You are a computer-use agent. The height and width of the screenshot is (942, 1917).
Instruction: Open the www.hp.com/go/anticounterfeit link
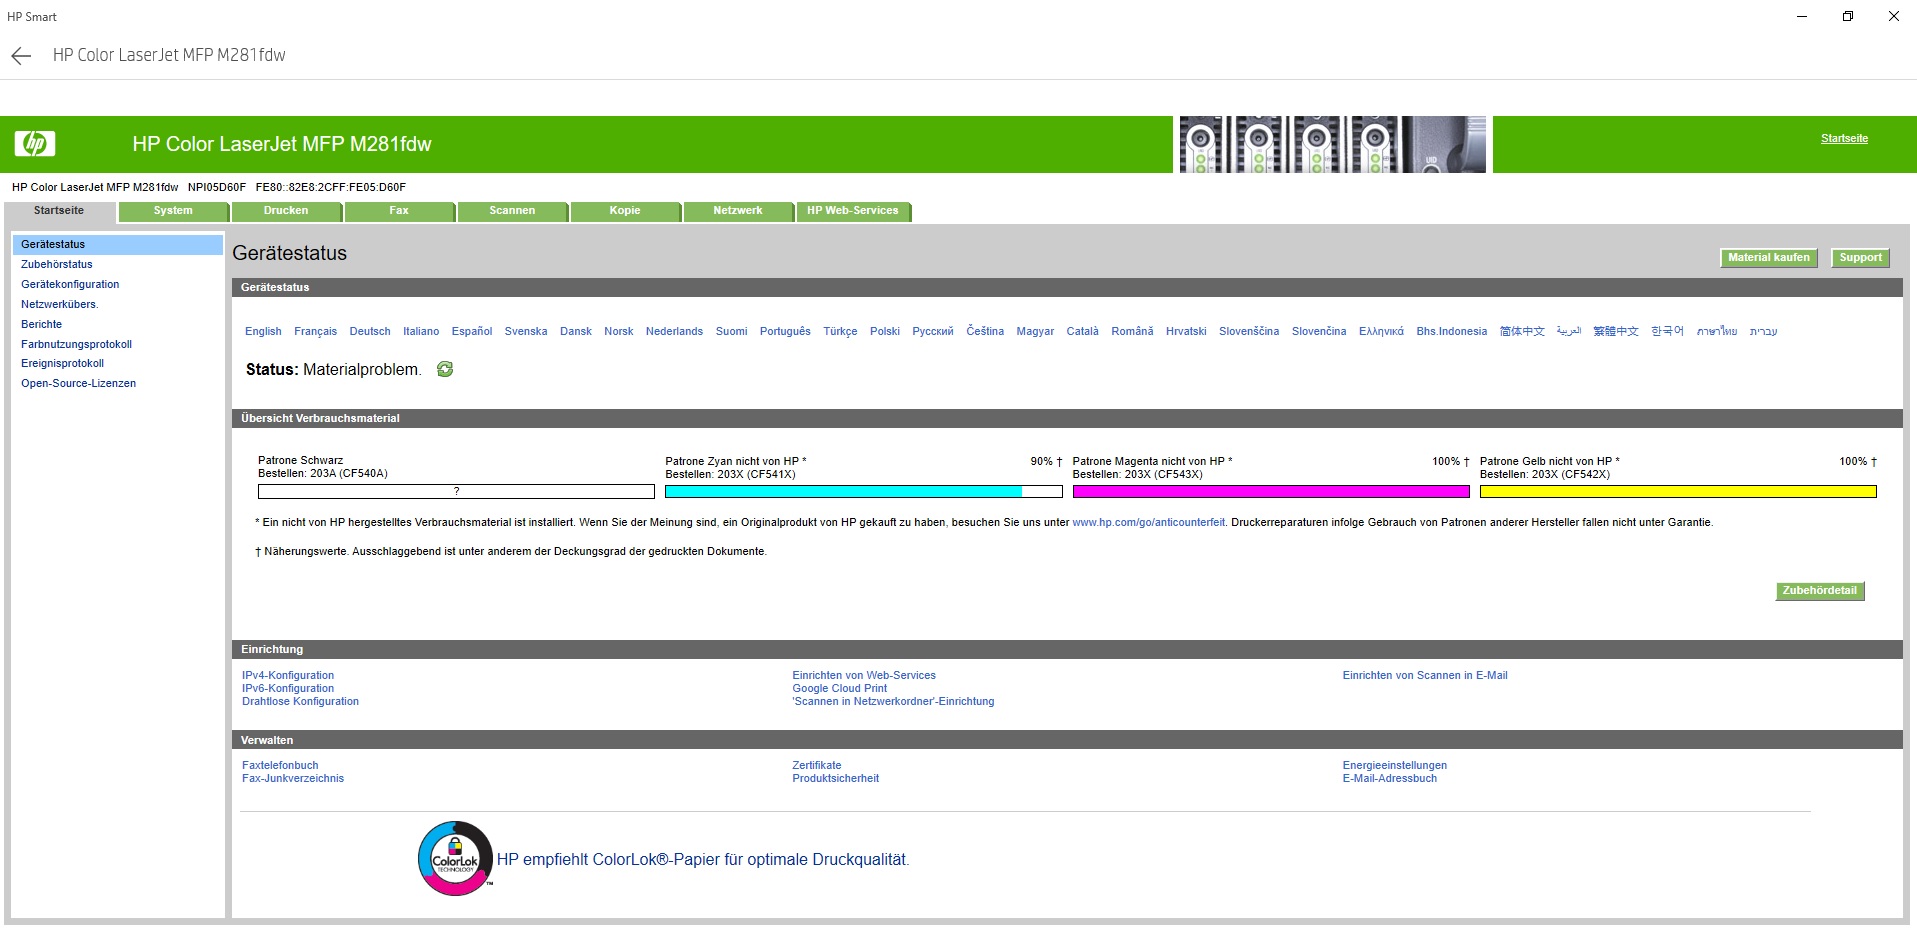tap(1148, 523)
